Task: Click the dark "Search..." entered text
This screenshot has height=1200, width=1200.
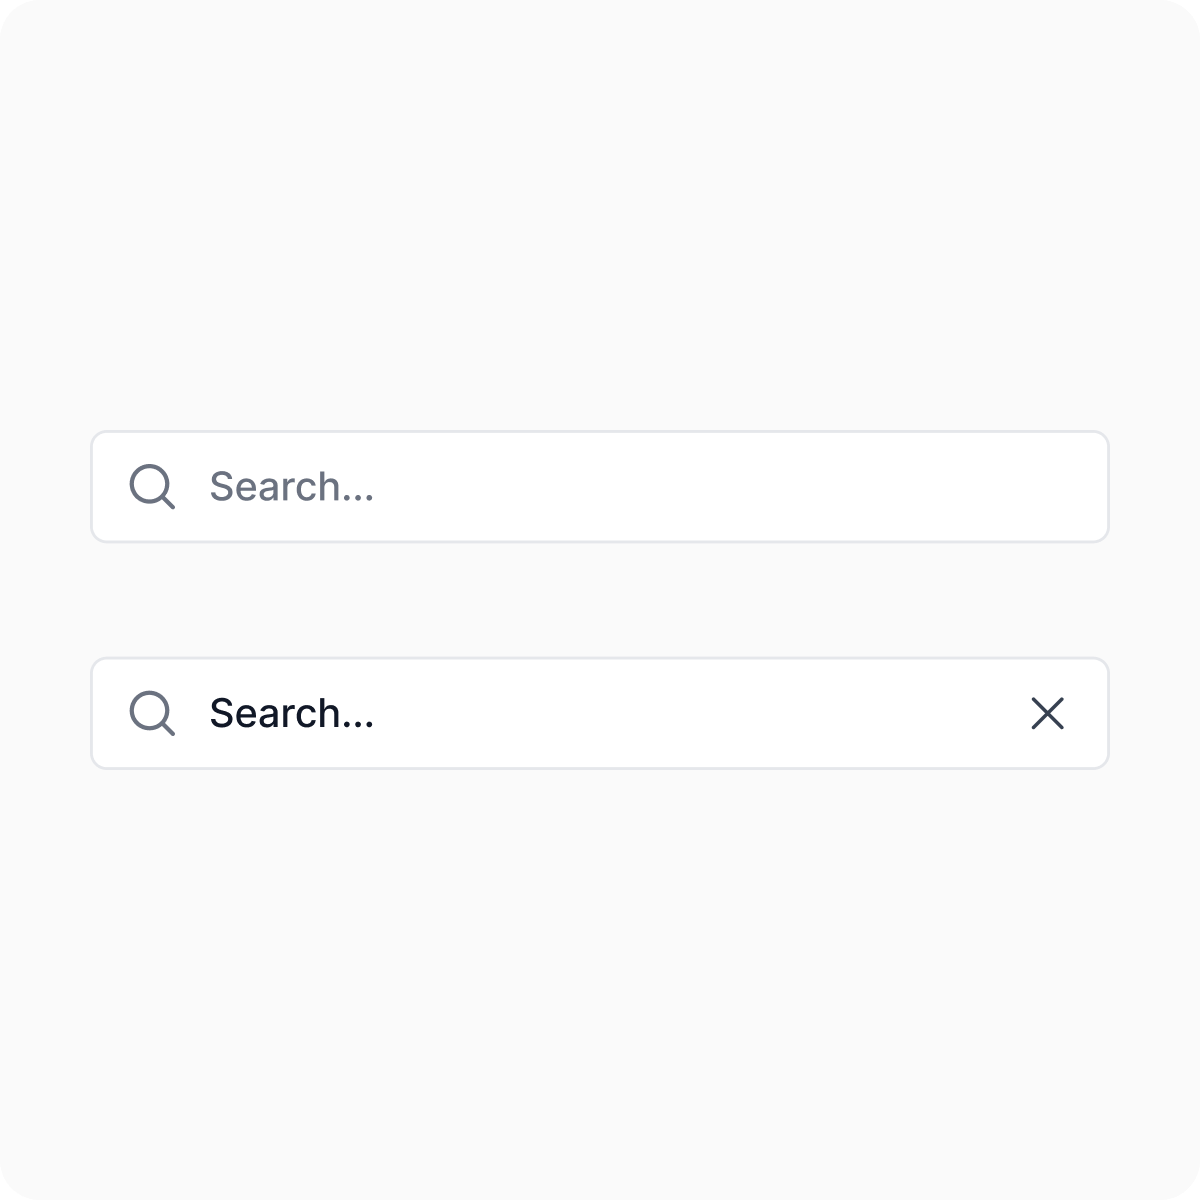Action: point(291,713)
